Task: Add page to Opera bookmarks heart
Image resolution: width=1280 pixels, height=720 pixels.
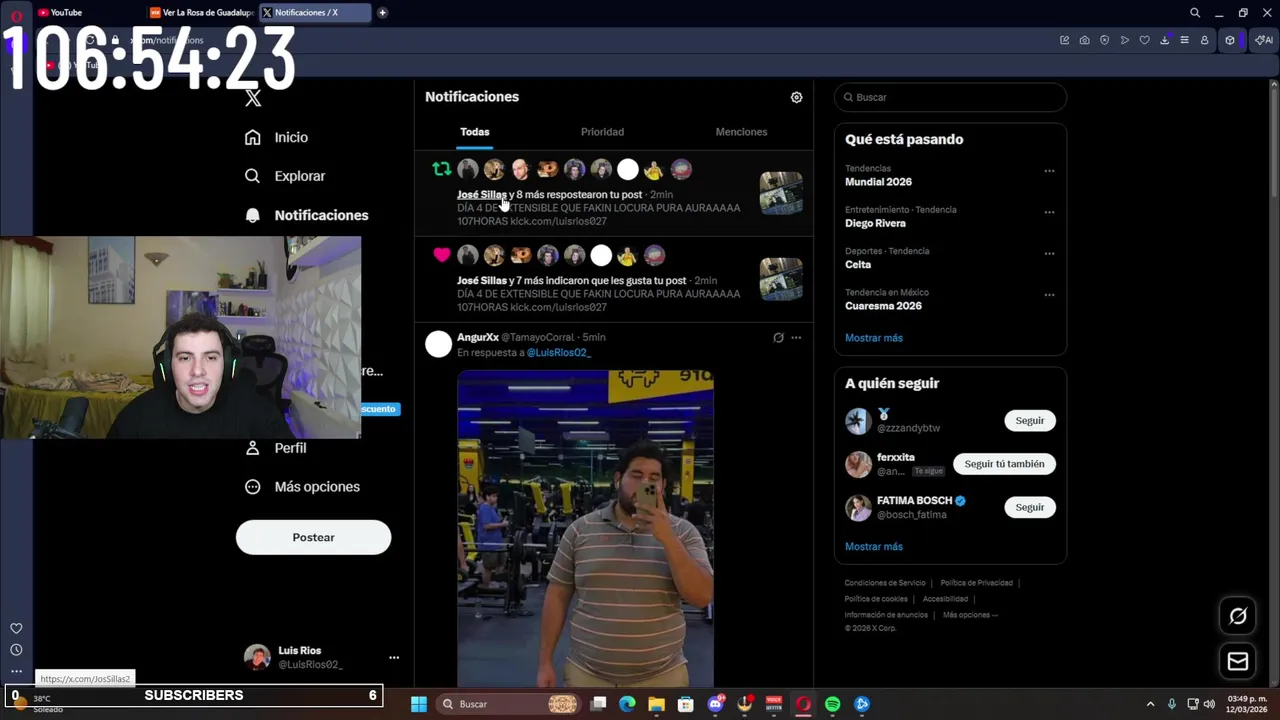Action: point(1145,40)
